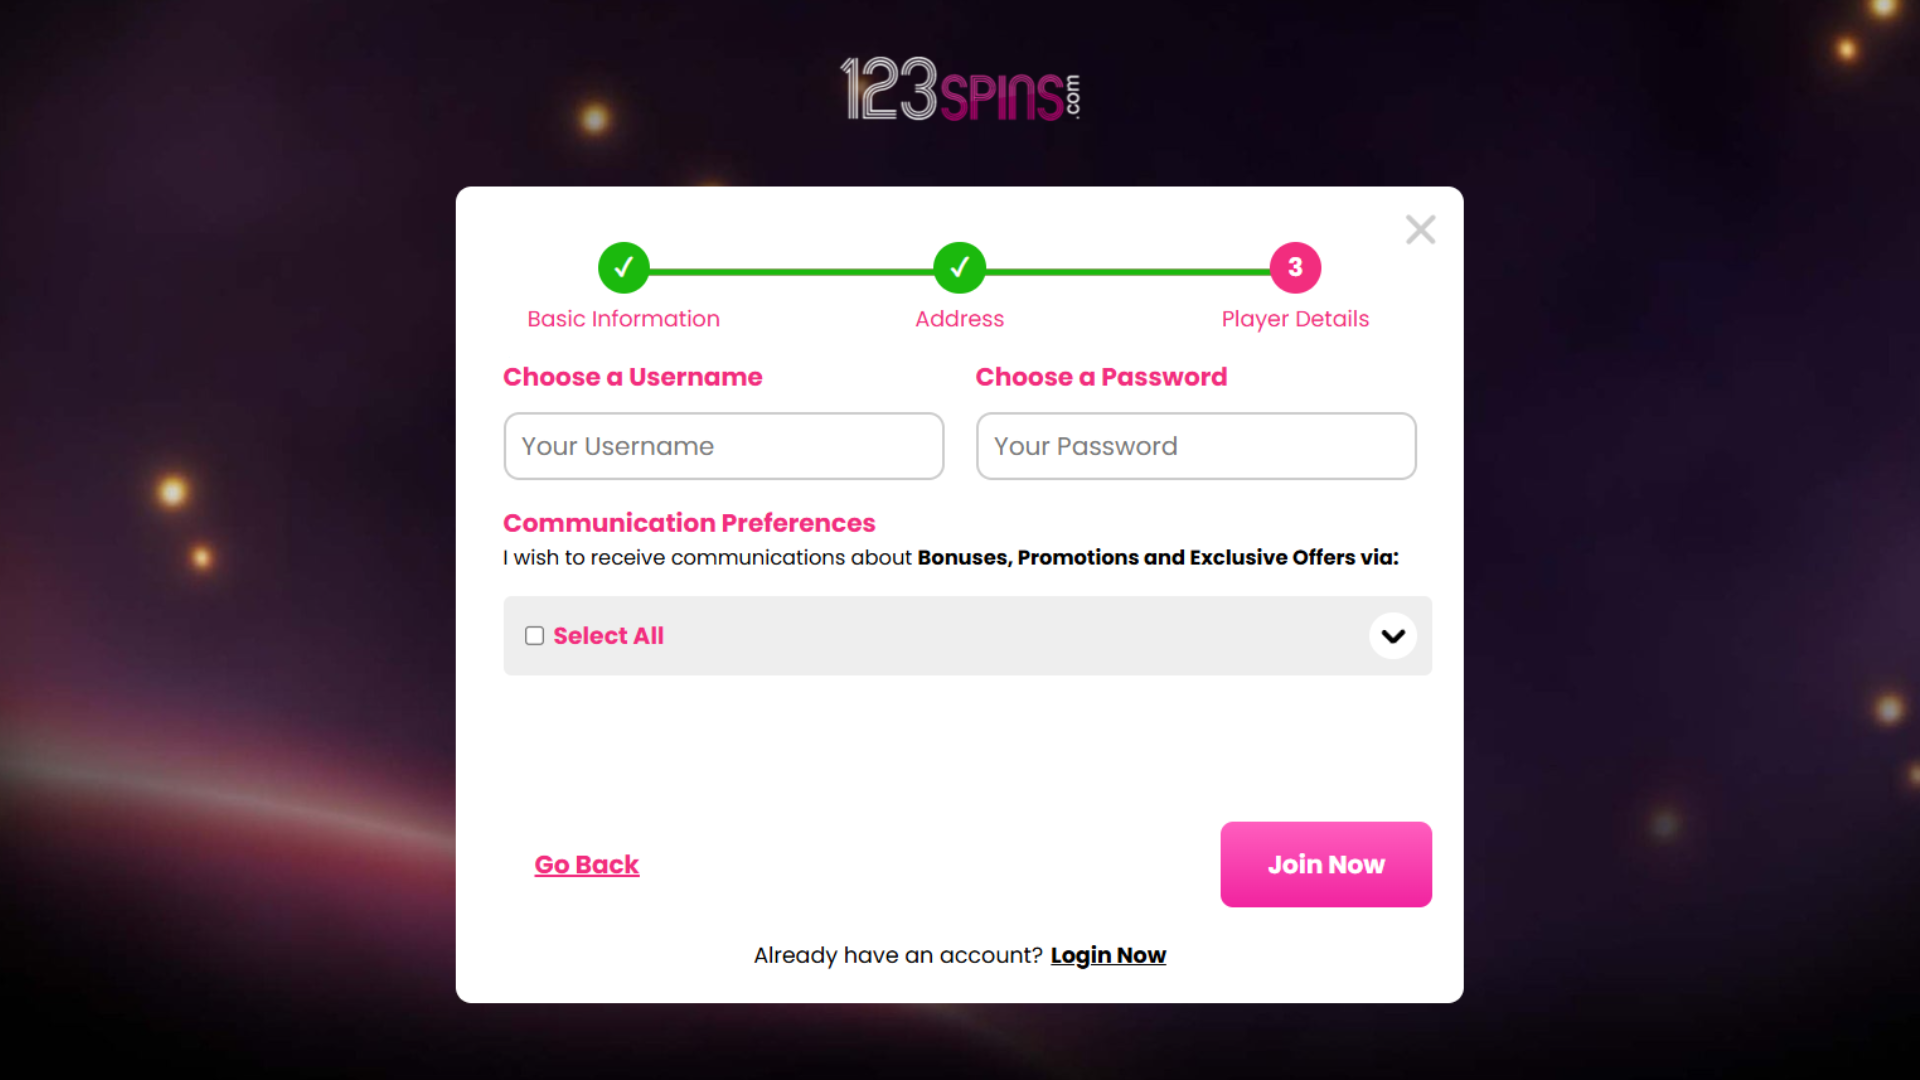
Task: Open the Login Now link
Action: [1108, 956]
